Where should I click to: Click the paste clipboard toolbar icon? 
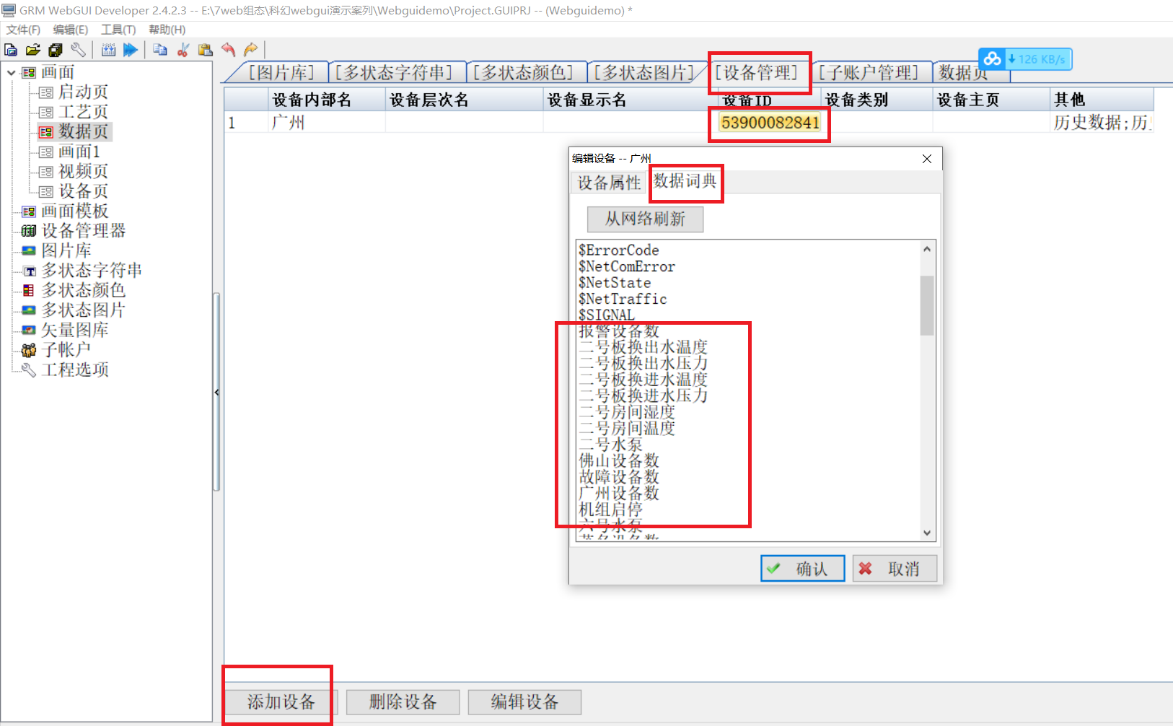205,49
